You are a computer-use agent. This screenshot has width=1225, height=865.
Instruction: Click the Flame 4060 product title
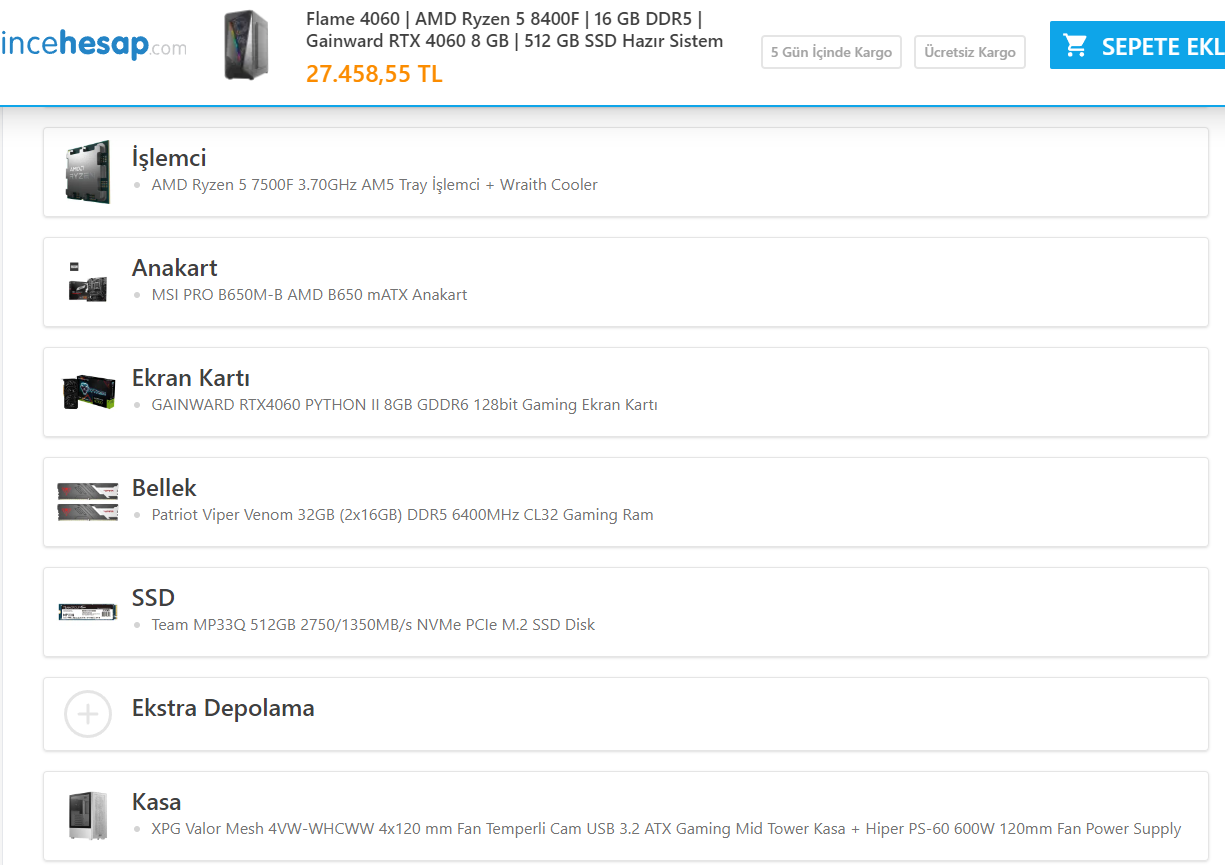(x=514, y=30)
